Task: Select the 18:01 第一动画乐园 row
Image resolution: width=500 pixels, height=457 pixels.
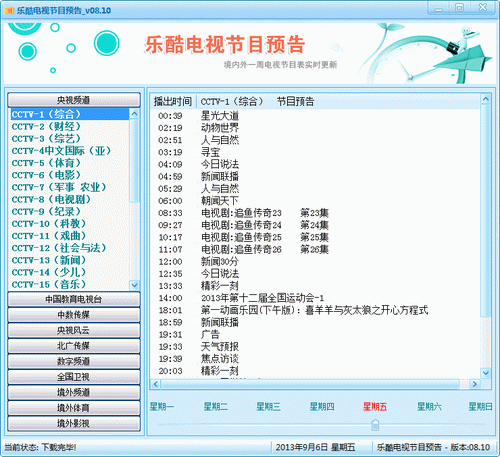Action: (315, 310)
